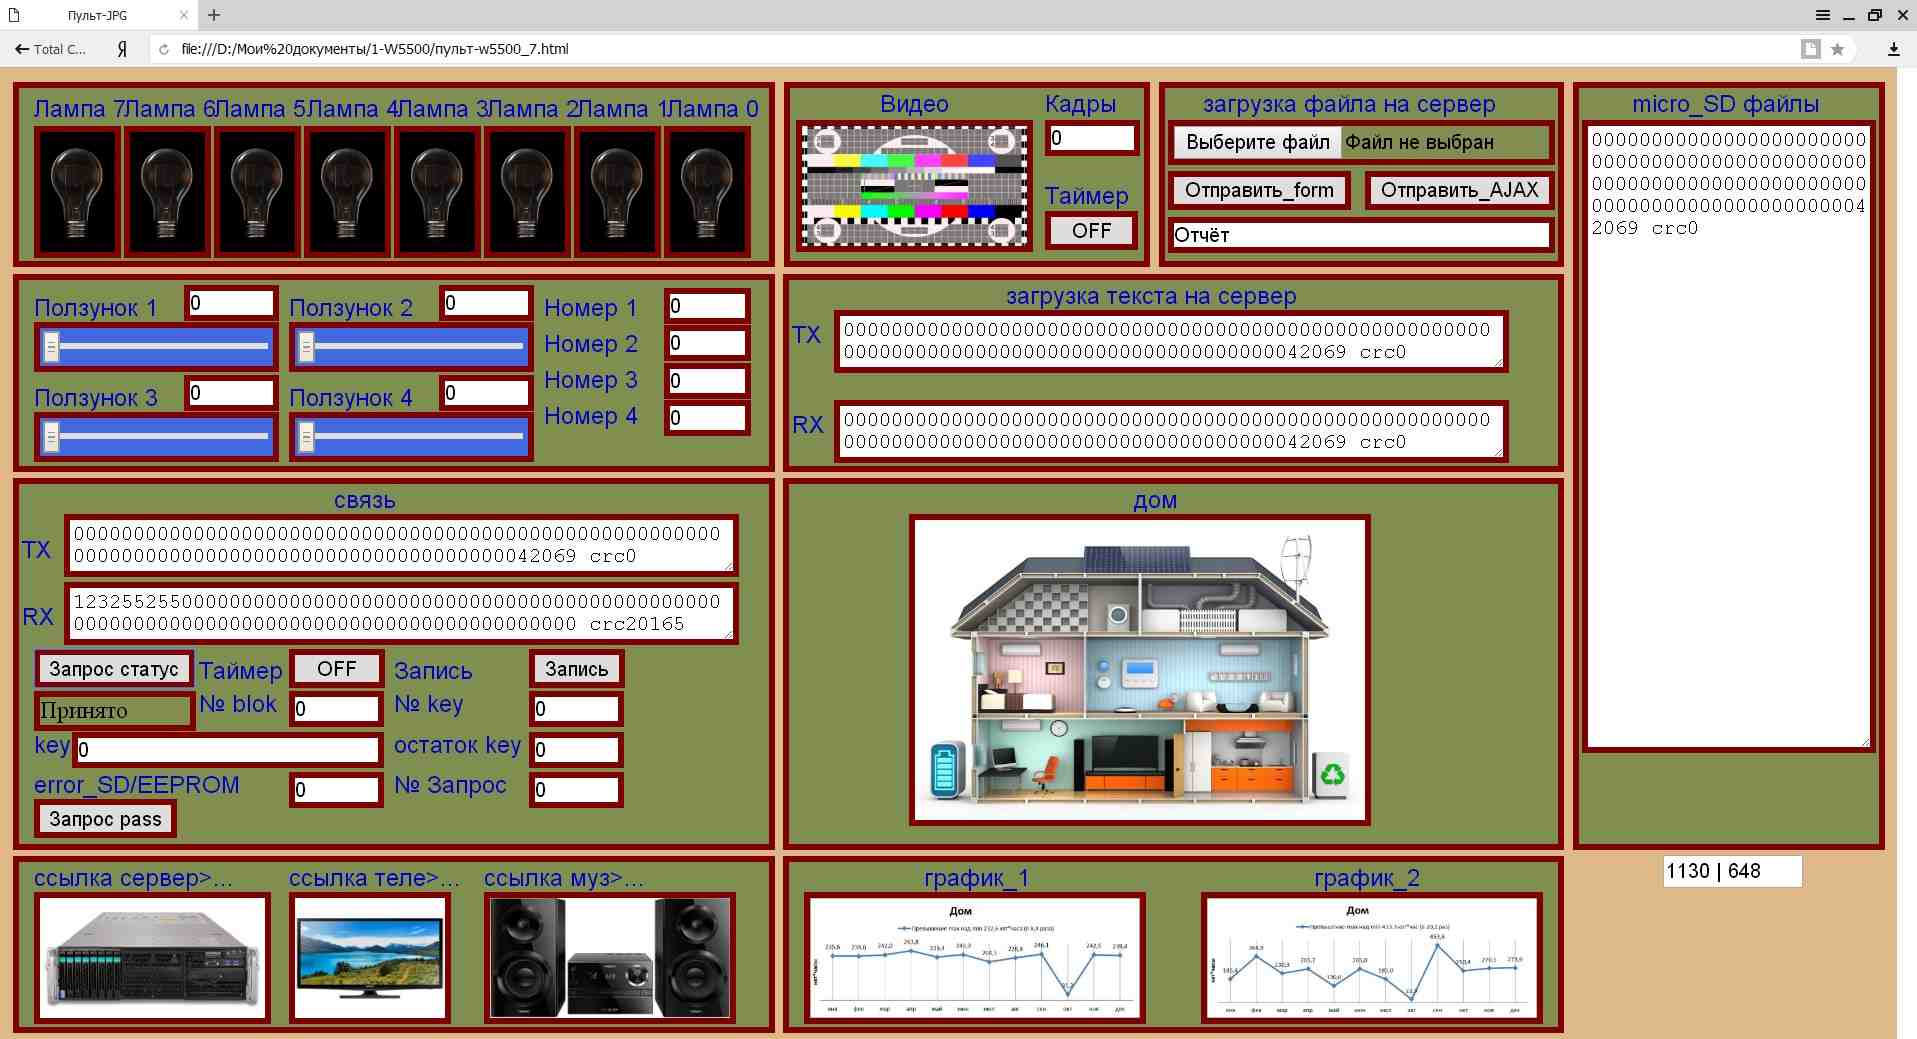The height and width of the screenshot is (1039, 1917).
Task: Select the Пульт-JPG browser tab
Action: tap(98, 15)
